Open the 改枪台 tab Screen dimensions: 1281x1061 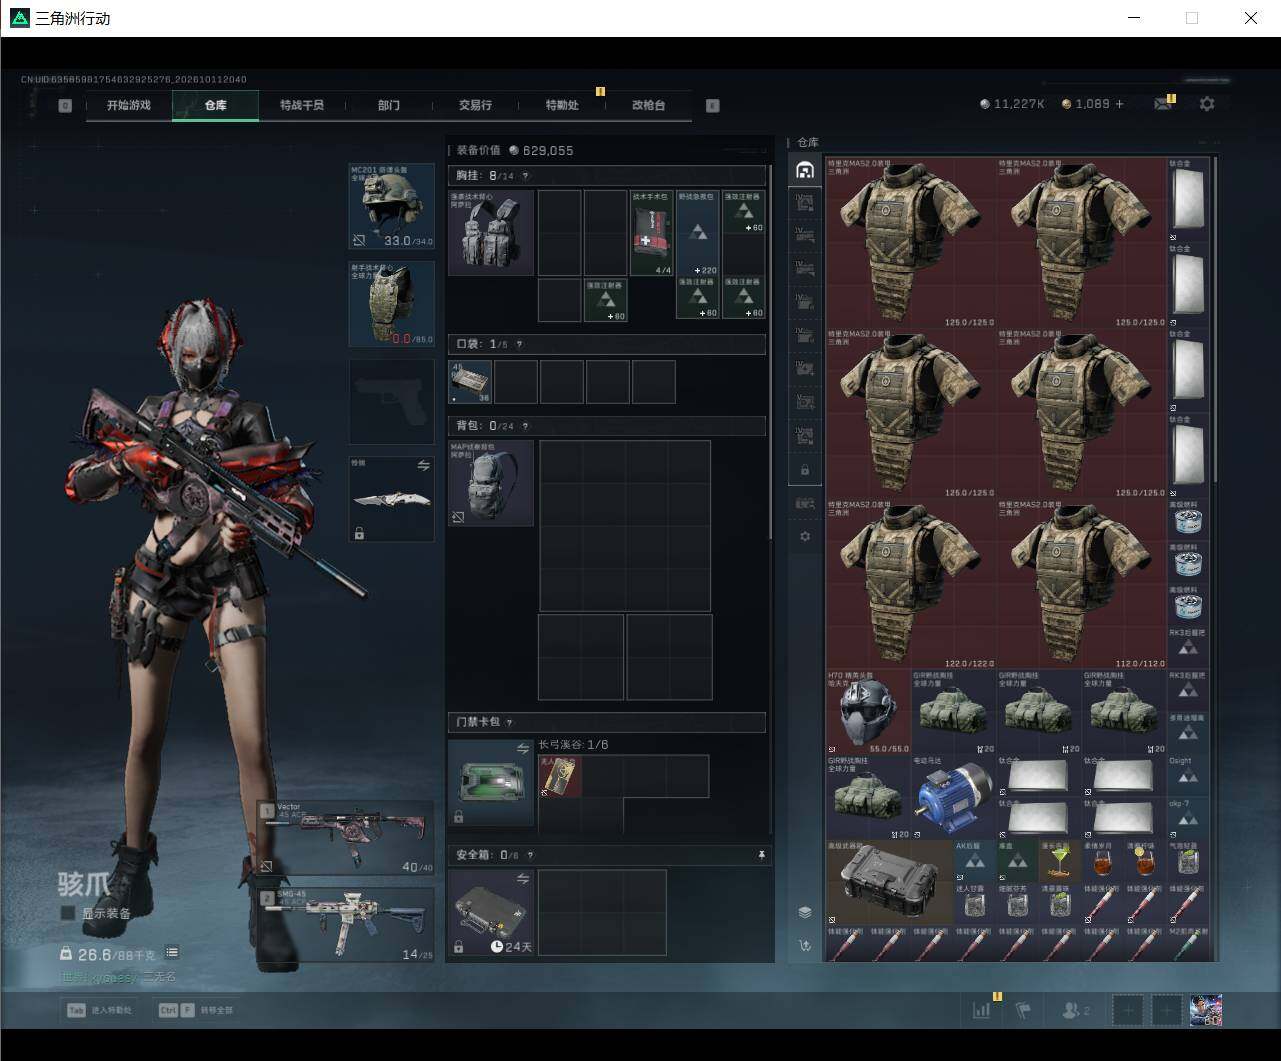[648, 105]
